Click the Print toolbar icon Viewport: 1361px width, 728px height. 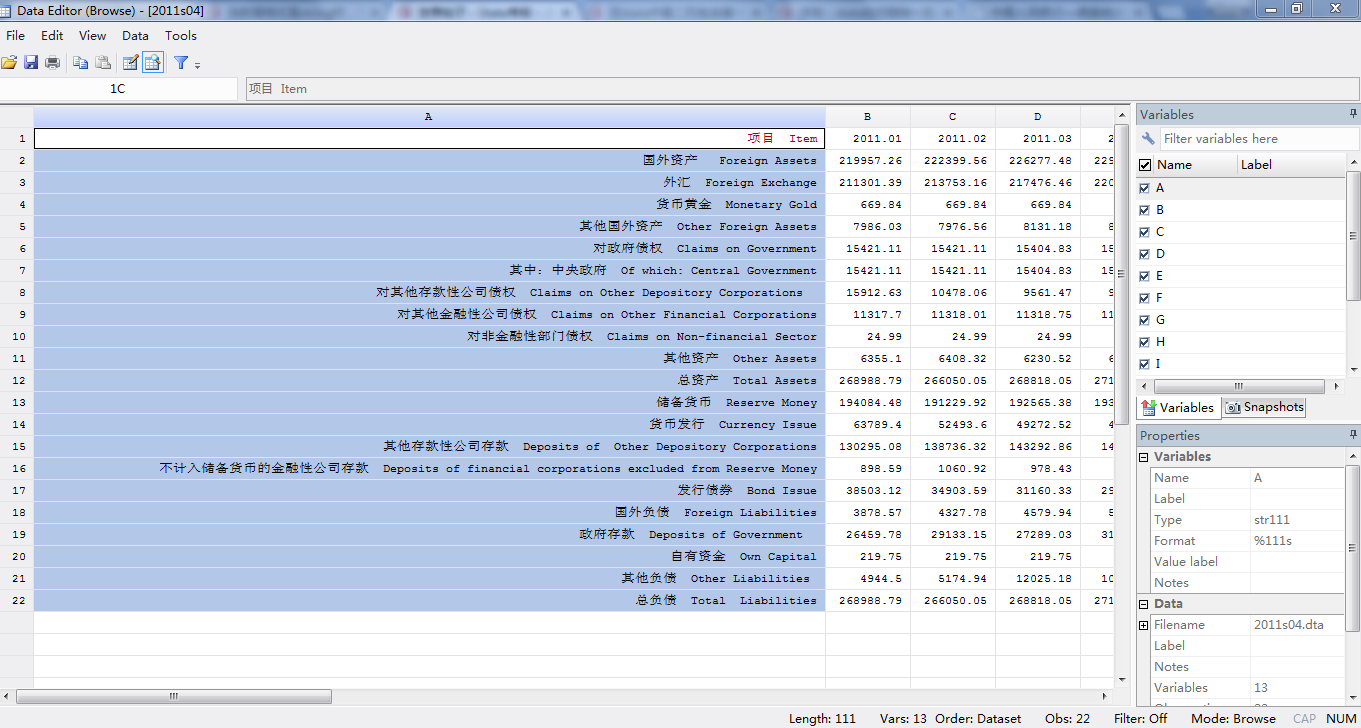tap(52, 63)
